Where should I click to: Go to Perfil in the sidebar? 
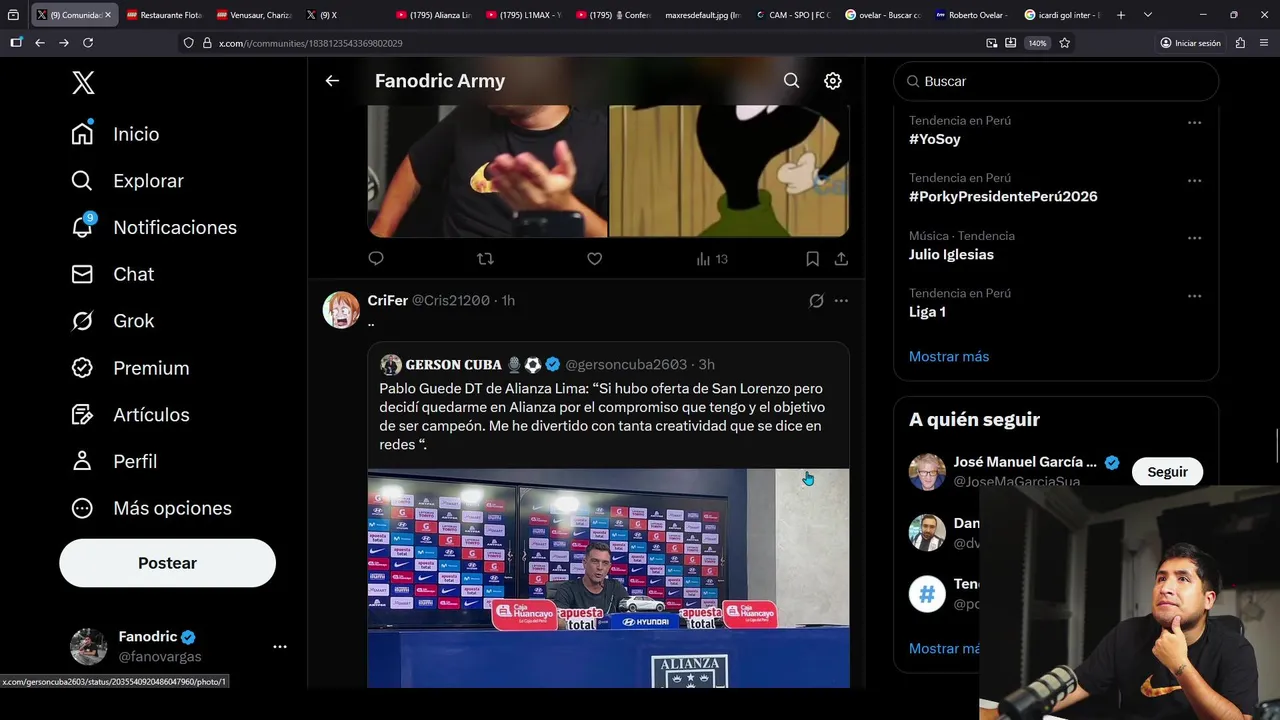coord(114,461)
